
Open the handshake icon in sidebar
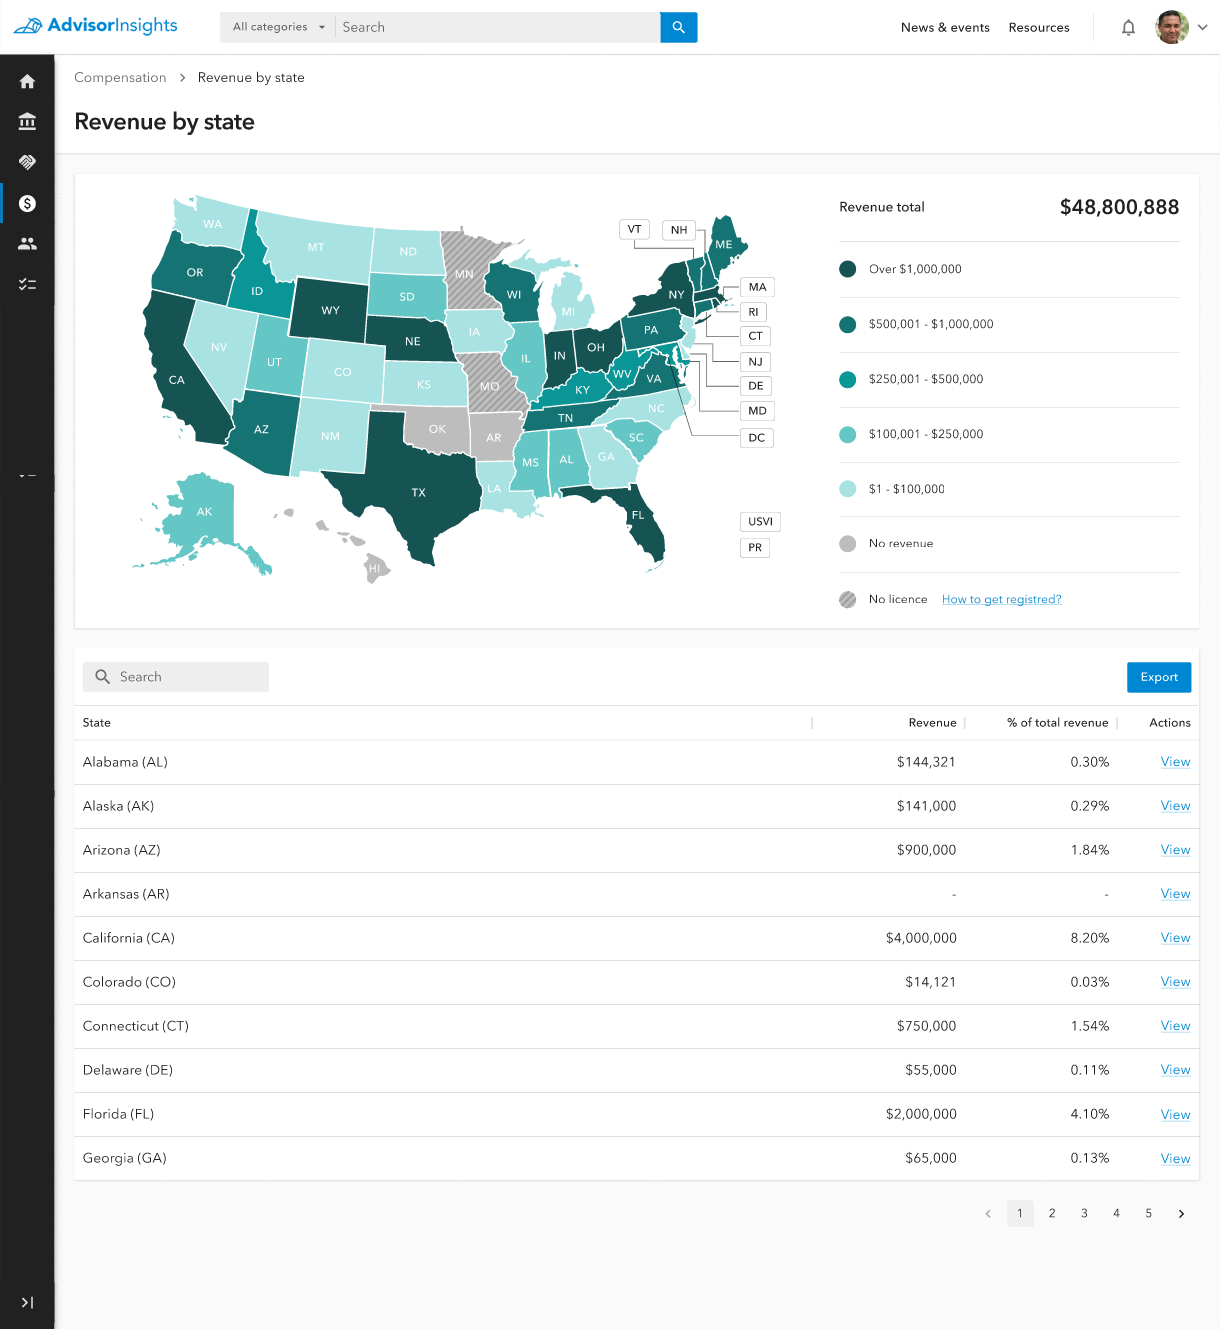pos(27,162)
